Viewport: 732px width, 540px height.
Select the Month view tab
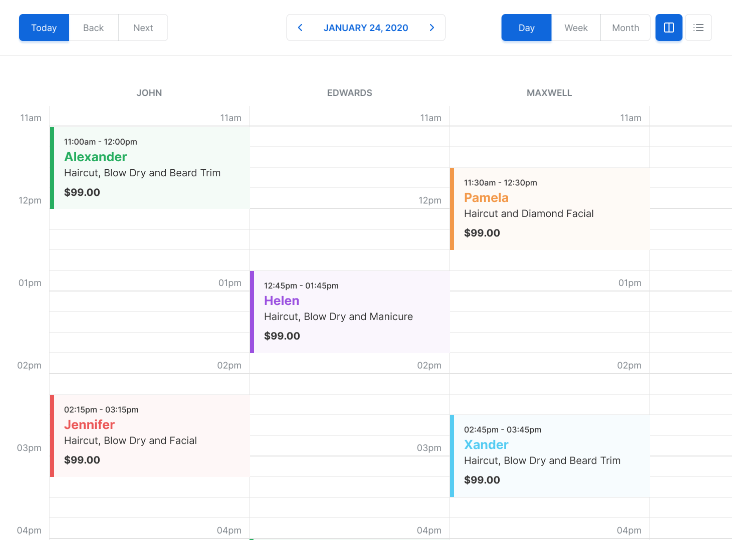625,28
